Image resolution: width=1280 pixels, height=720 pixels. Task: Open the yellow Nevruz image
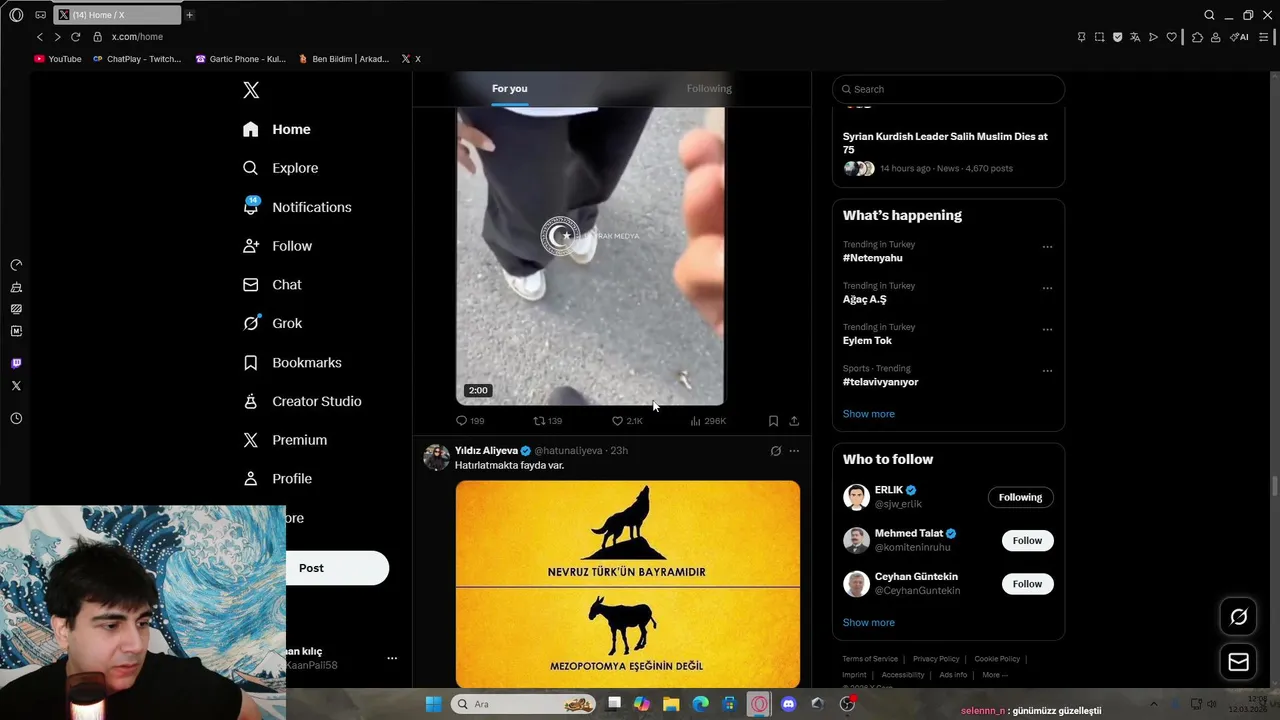pyautogui.click(x=627, y=584)
